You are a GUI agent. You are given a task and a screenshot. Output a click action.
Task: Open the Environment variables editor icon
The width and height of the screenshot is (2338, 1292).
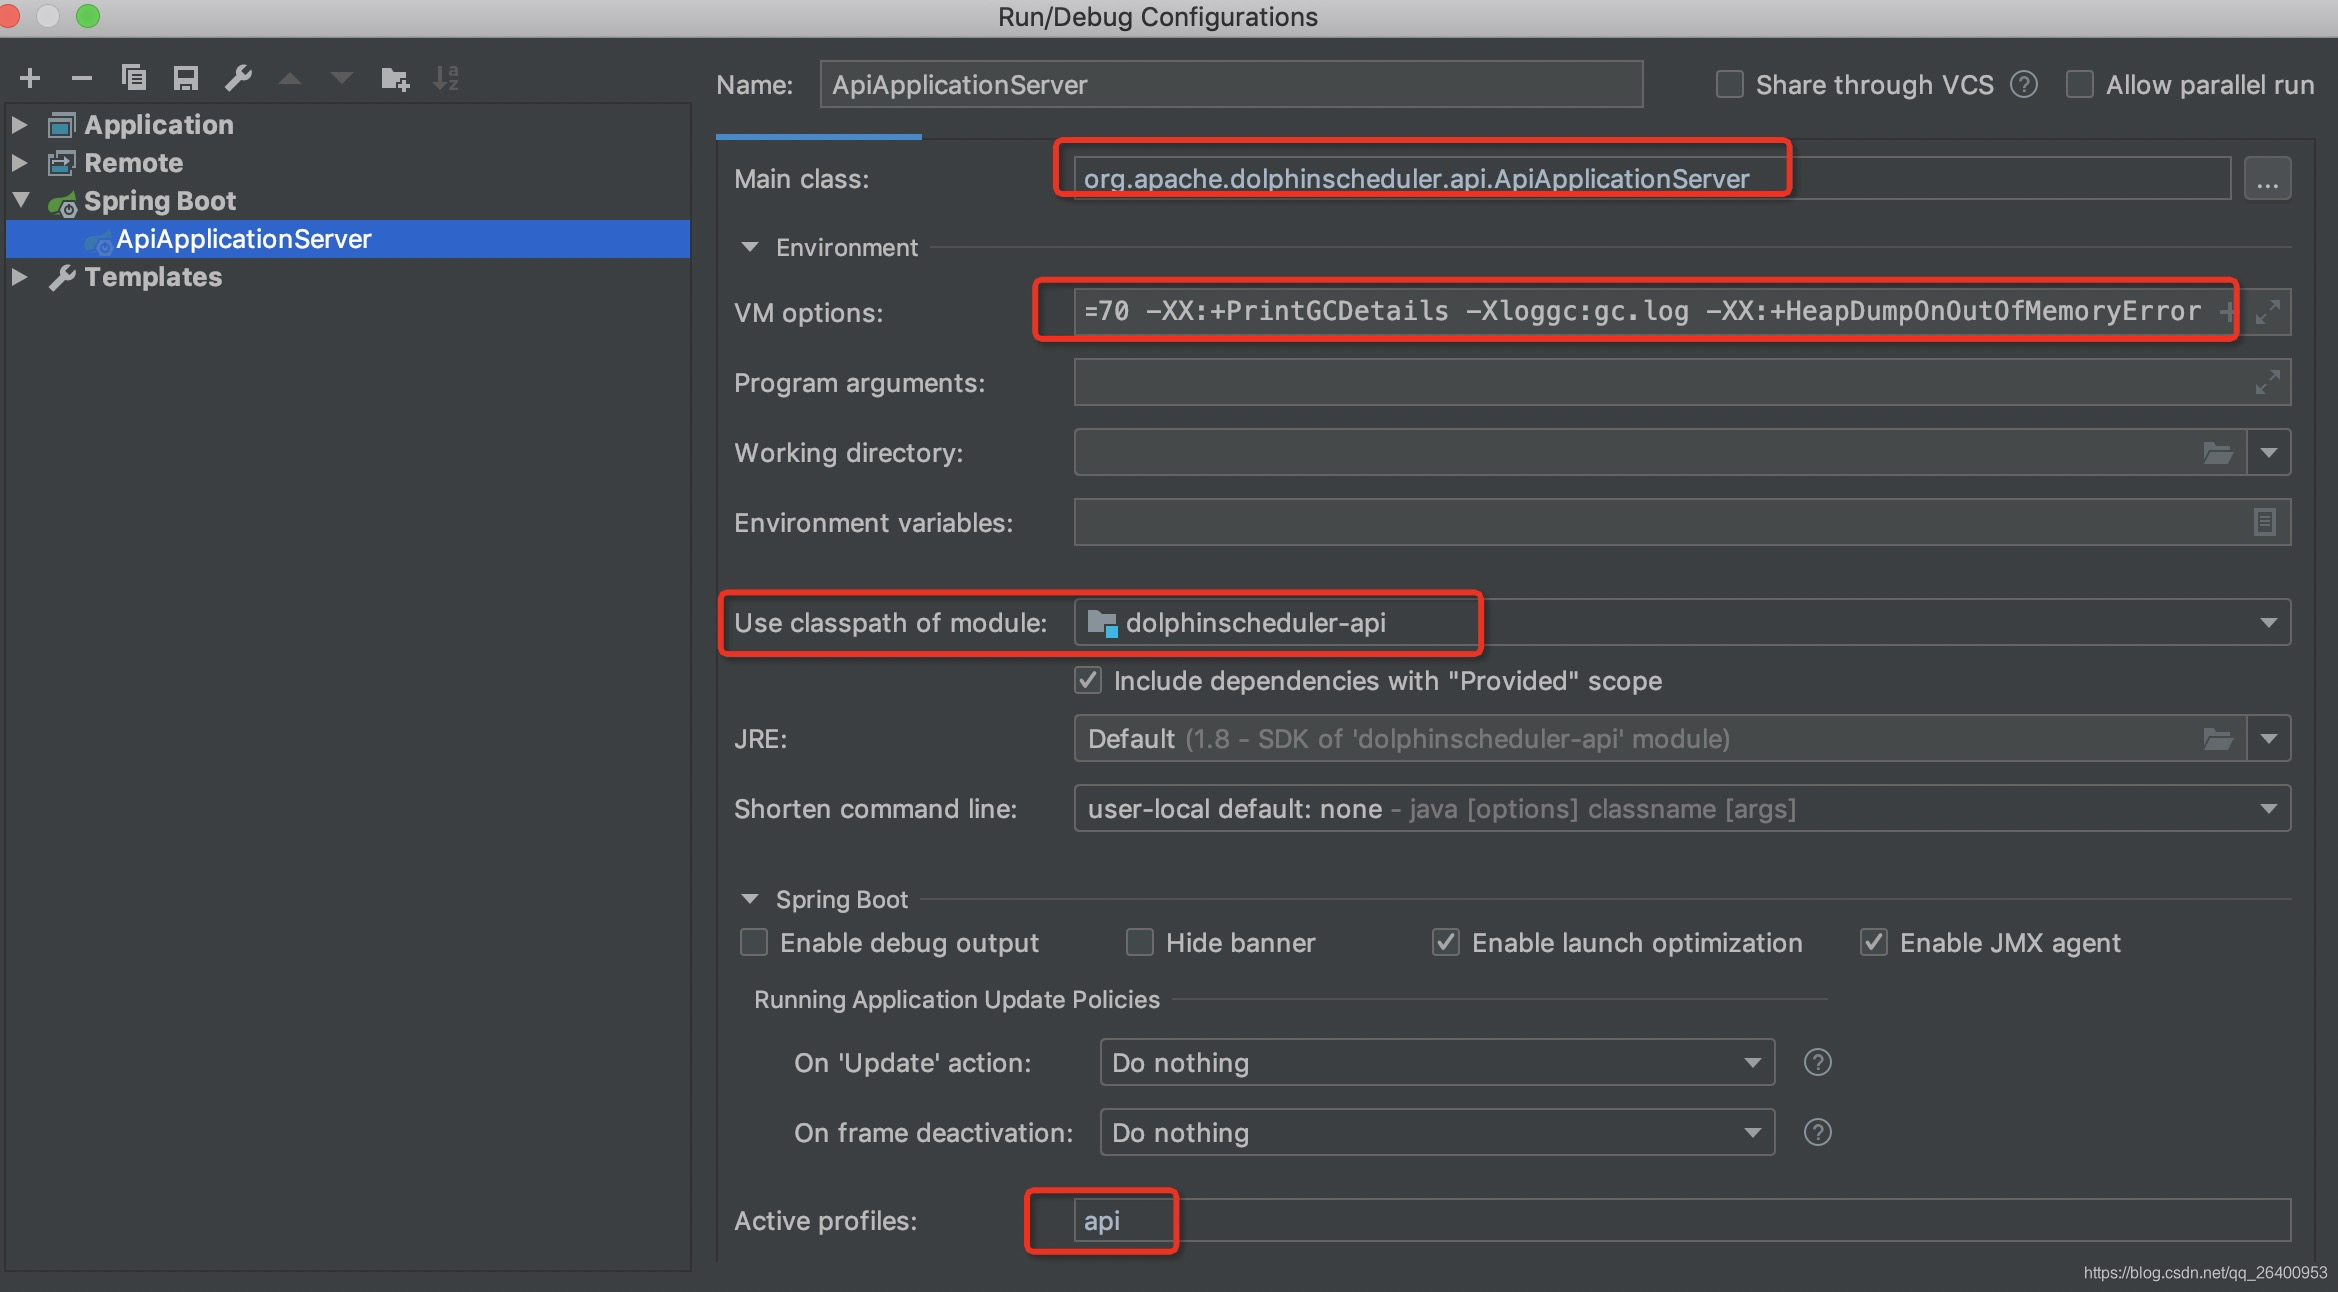pyautogui.click(x=2265, y=522)
